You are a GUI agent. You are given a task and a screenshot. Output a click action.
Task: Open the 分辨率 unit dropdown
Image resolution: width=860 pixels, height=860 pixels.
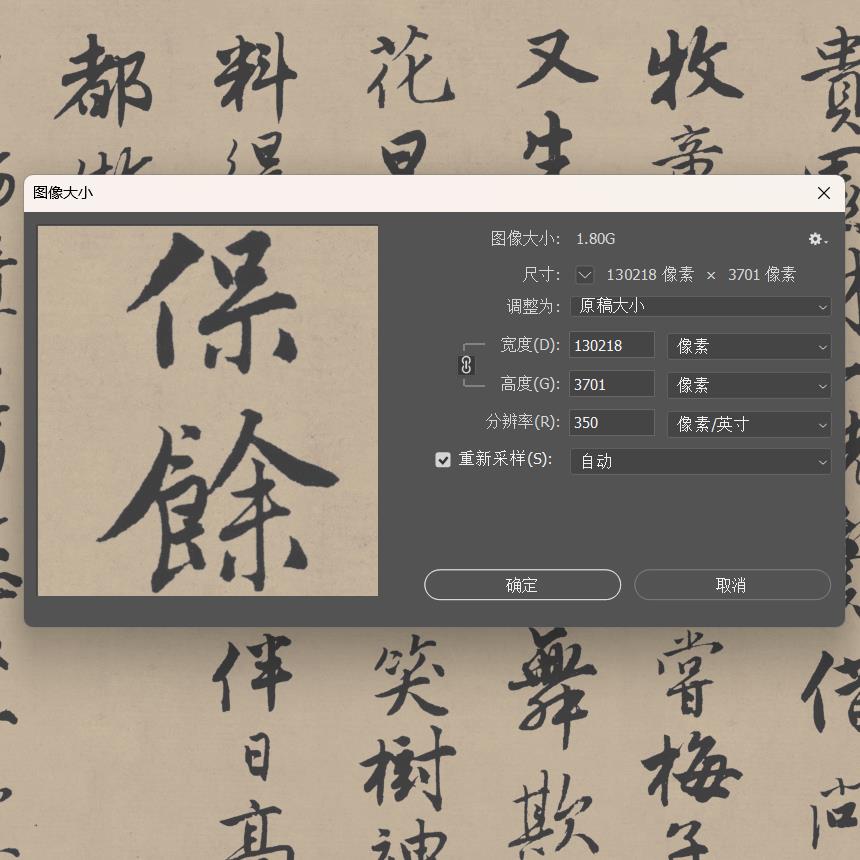(x=749, y=424)
